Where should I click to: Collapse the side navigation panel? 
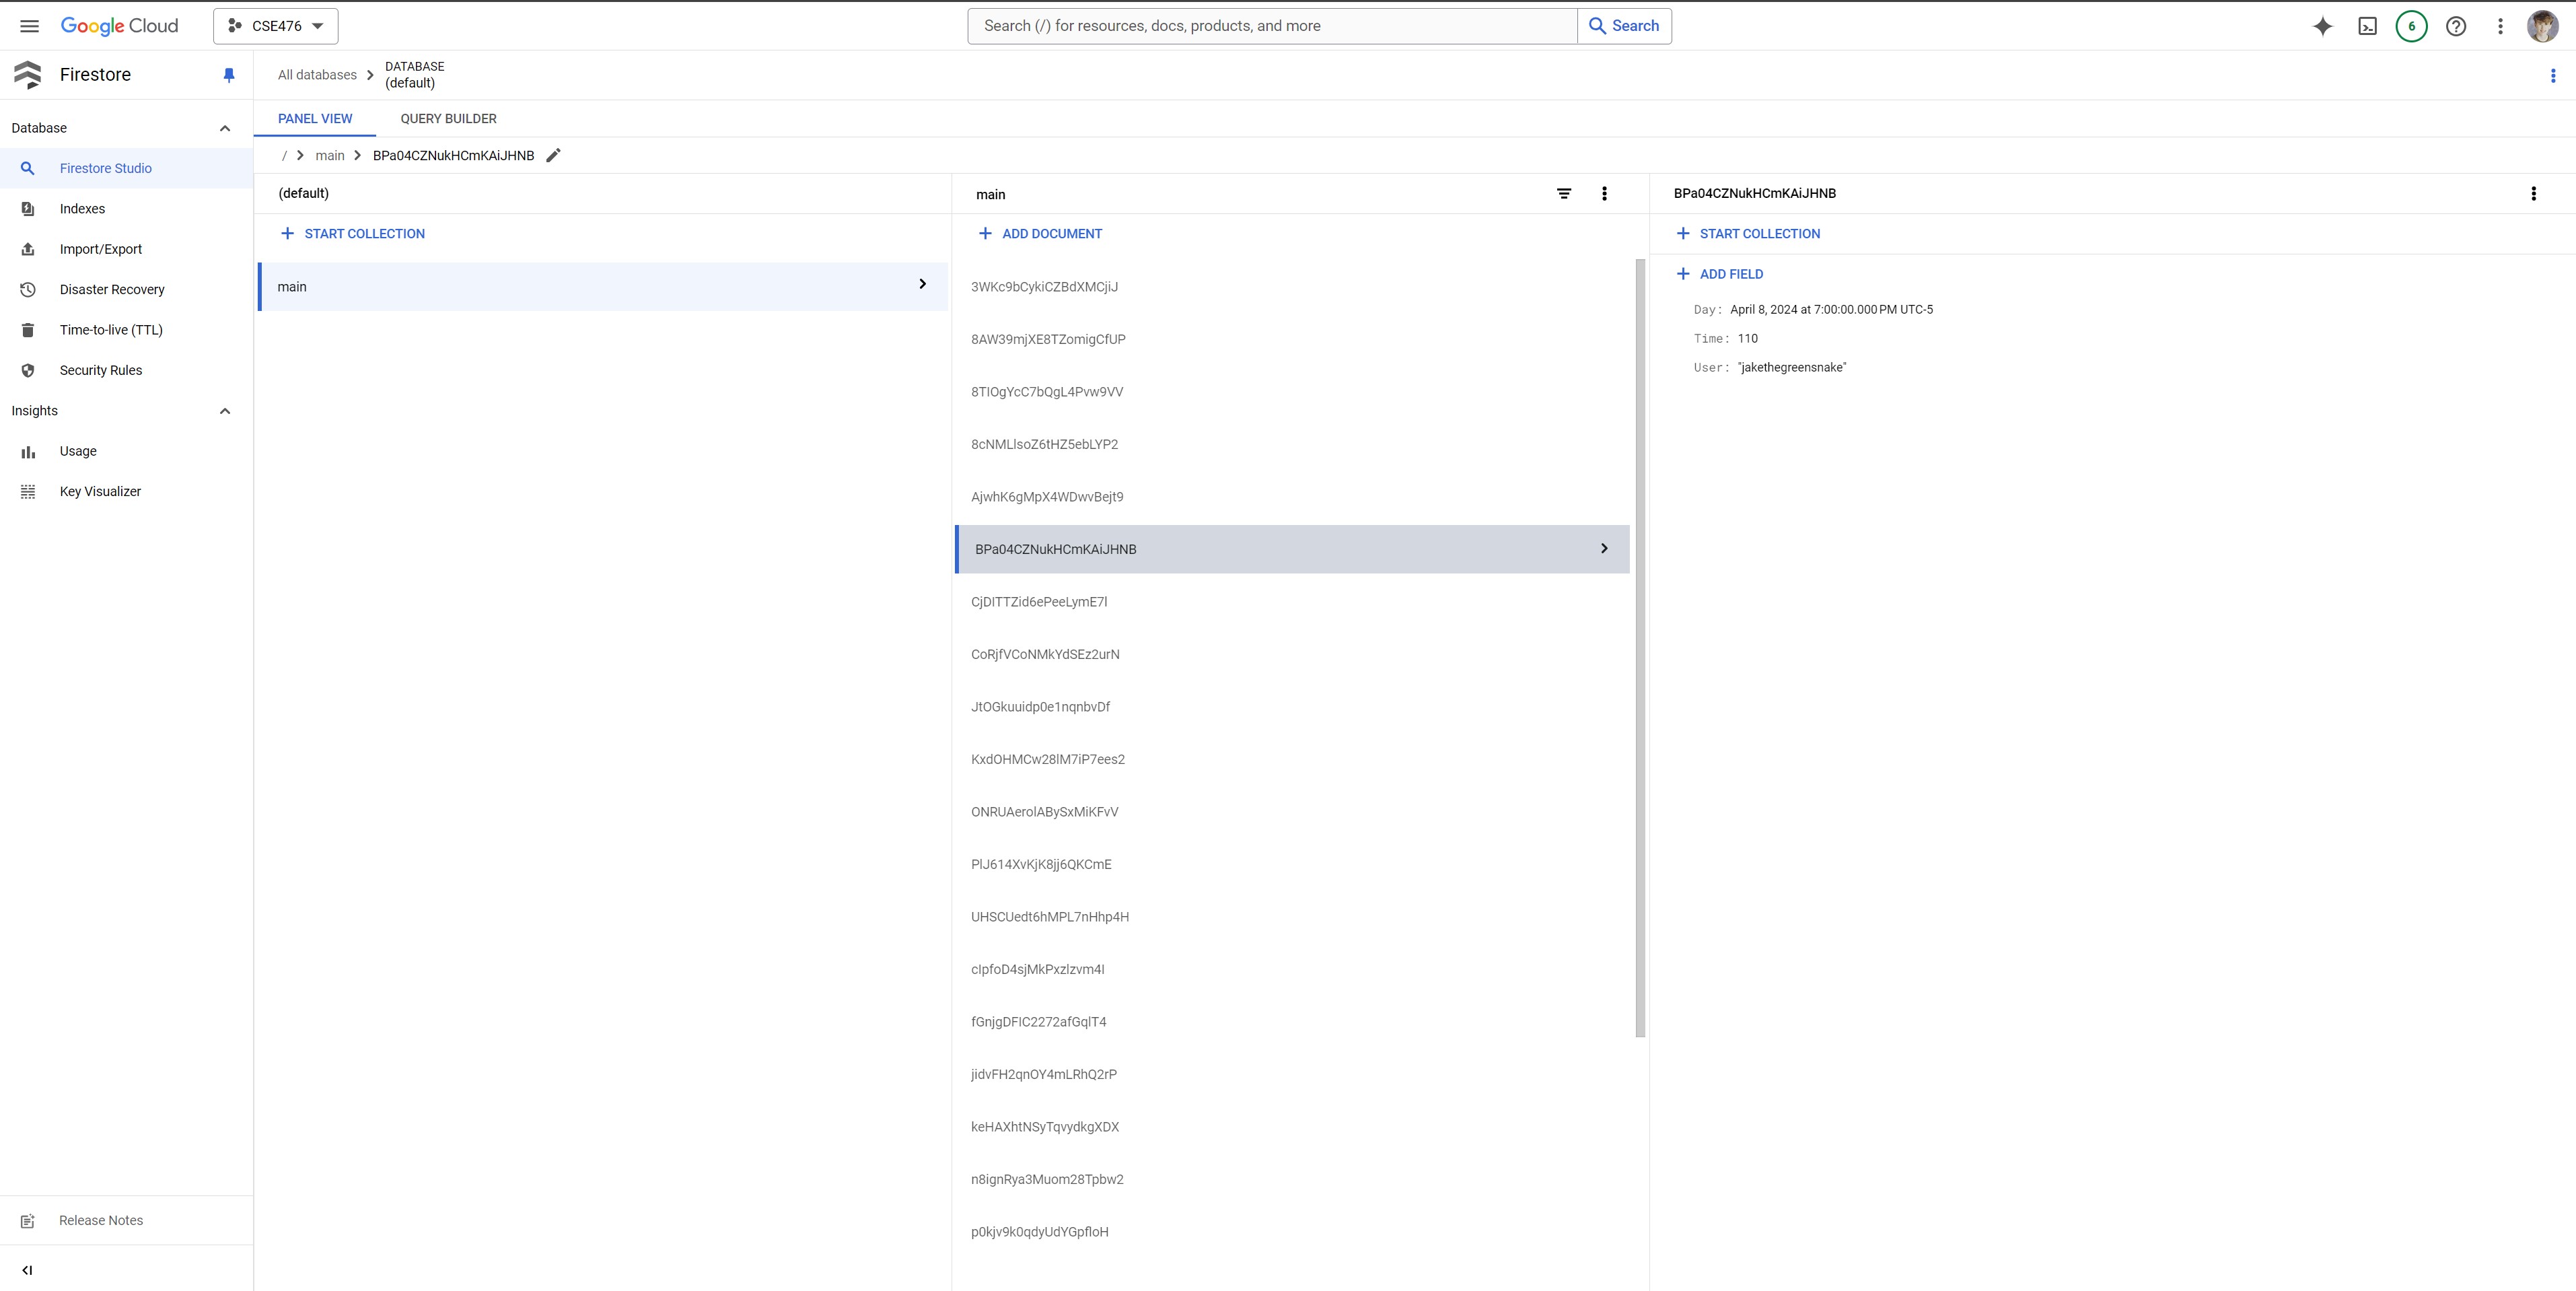(x=27, y=1270)
